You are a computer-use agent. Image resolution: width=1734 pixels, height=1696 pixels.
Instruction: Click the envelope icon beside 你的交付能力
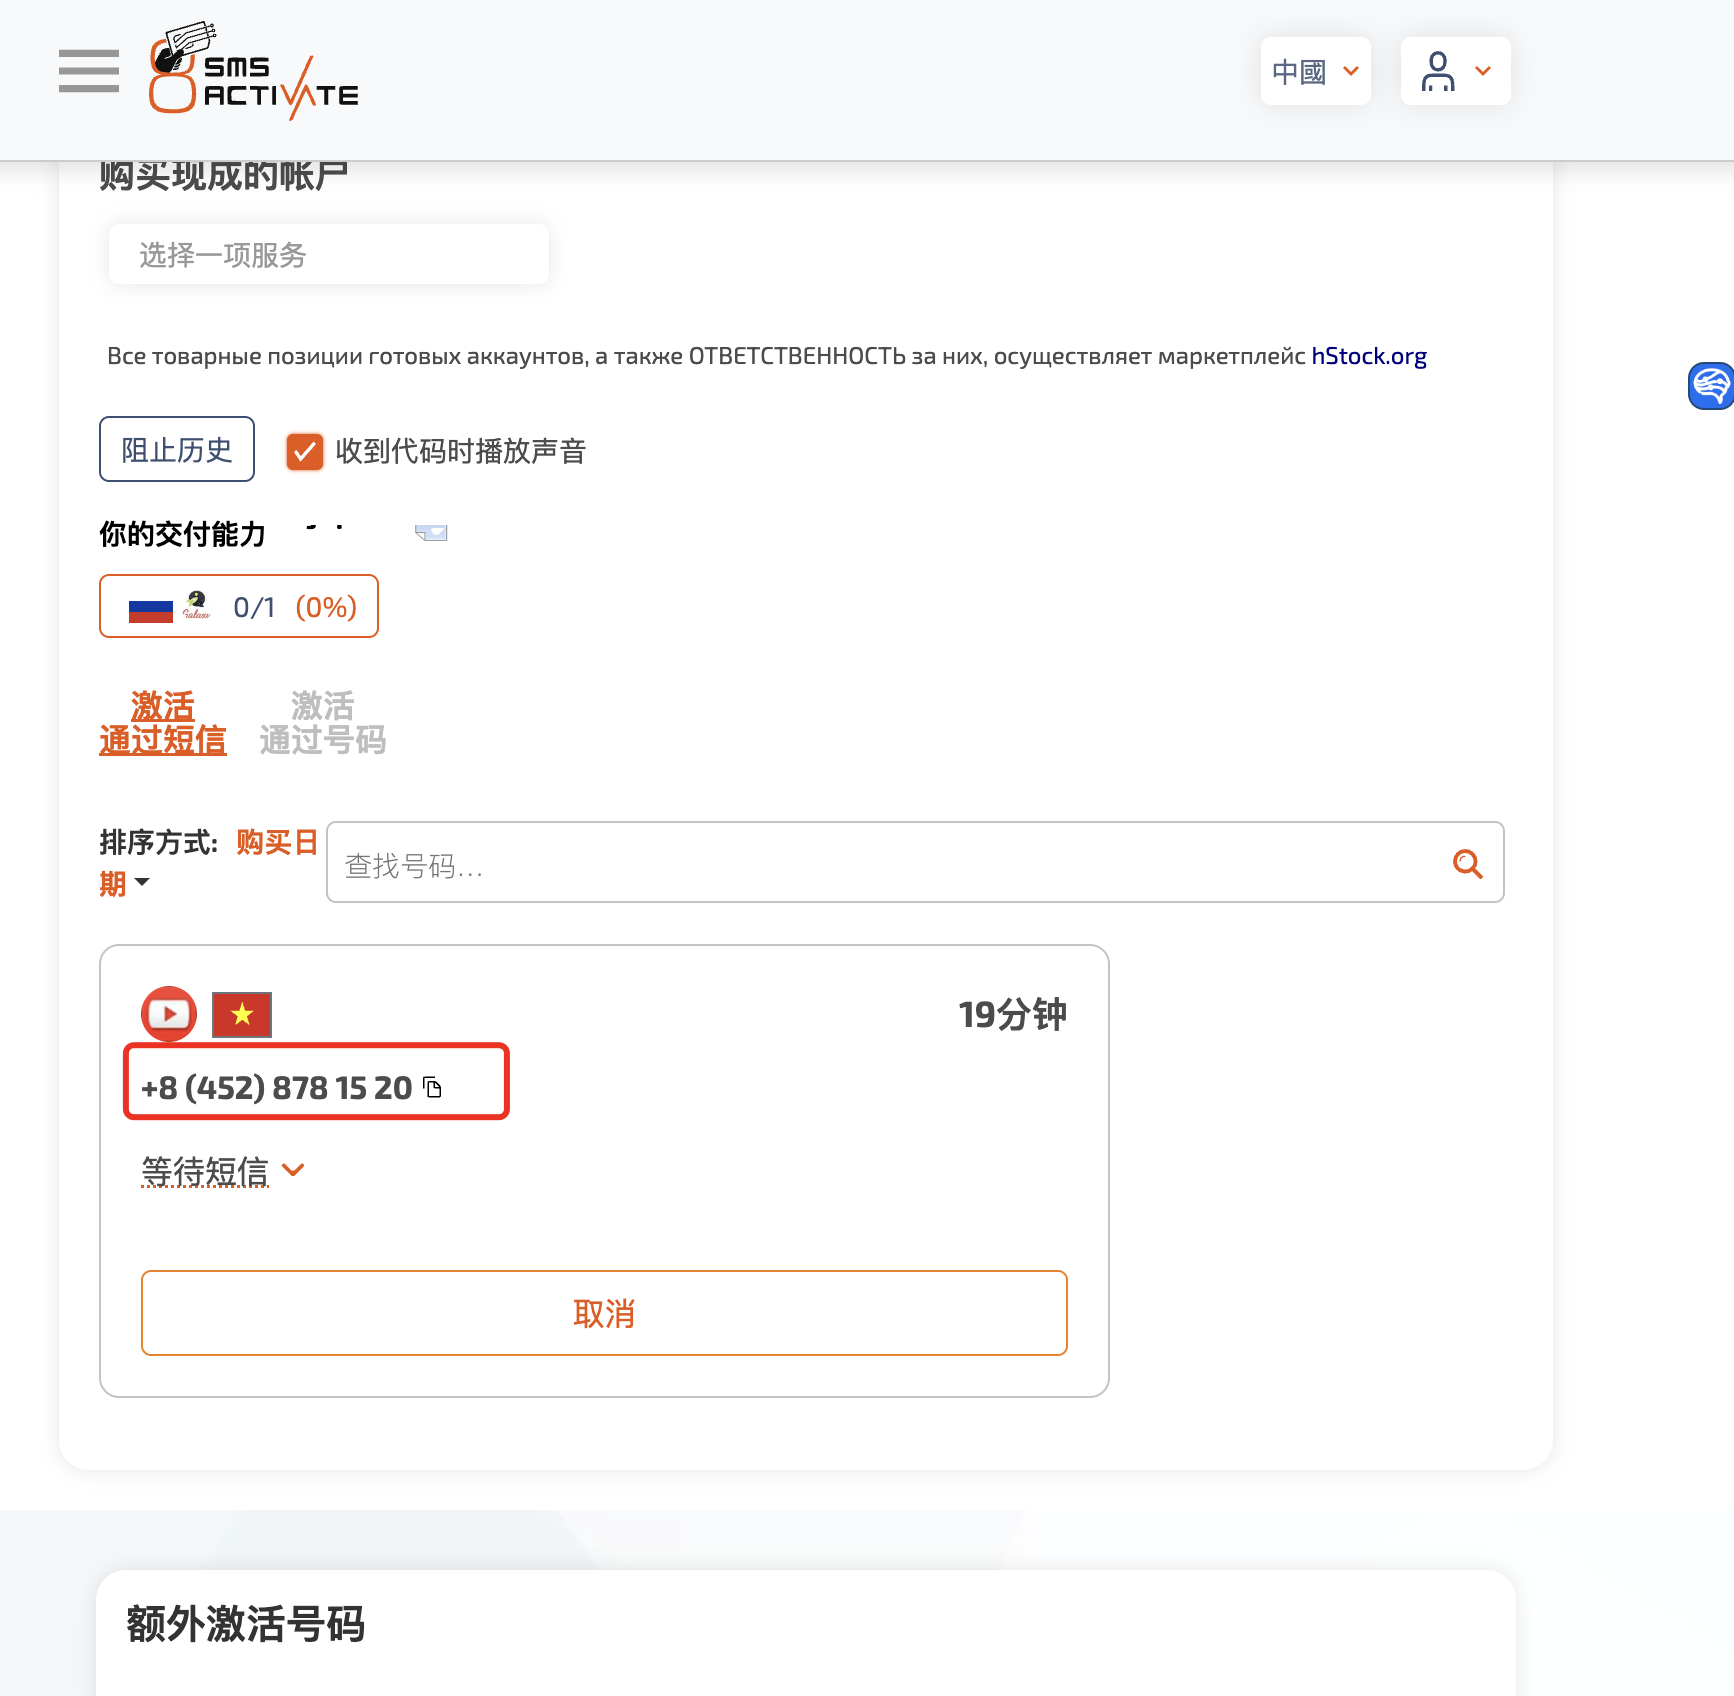click(431, 533)
